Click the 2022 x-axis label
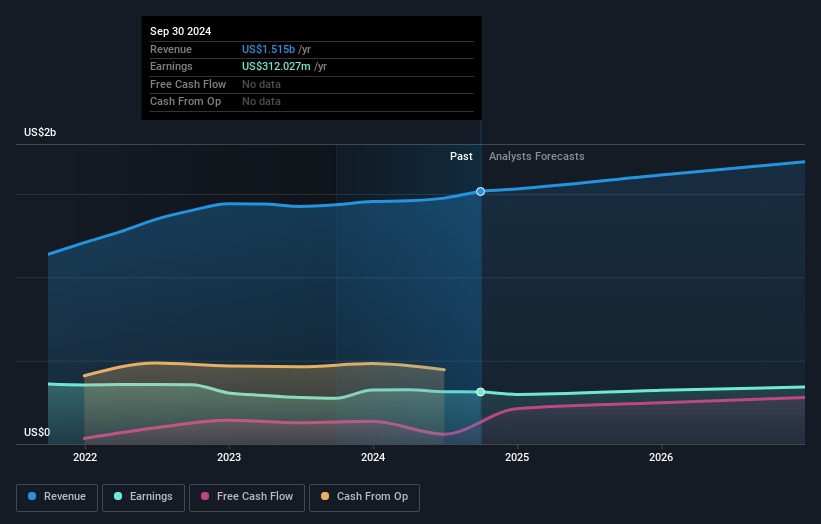821x524 pixels. click(85, 458)
